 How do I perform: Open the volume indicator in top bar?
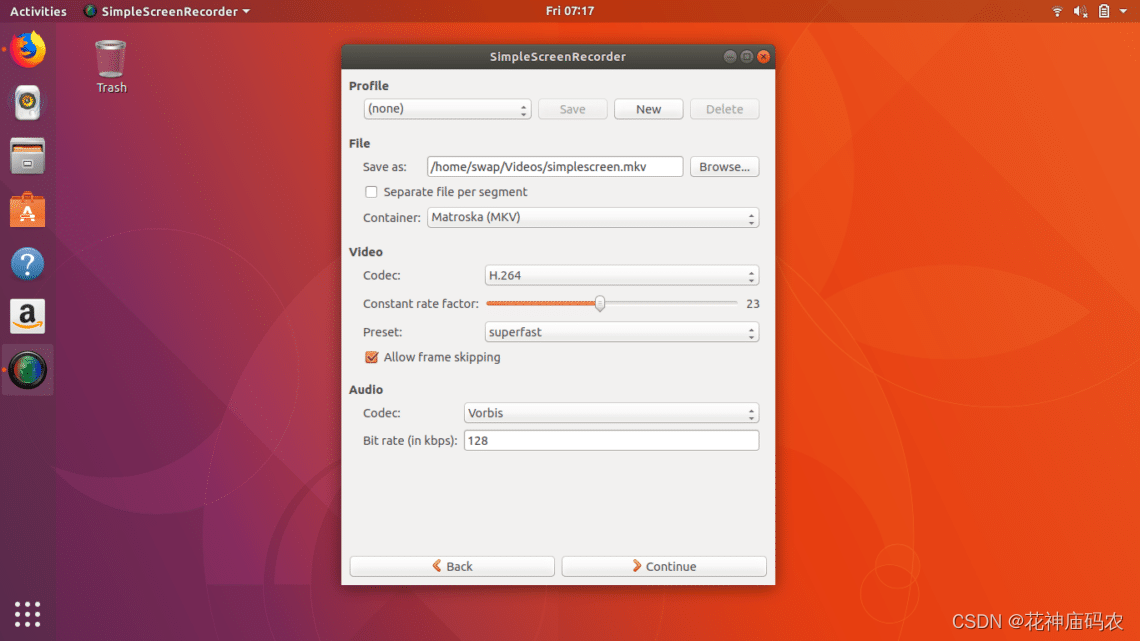coord(1080,11)
